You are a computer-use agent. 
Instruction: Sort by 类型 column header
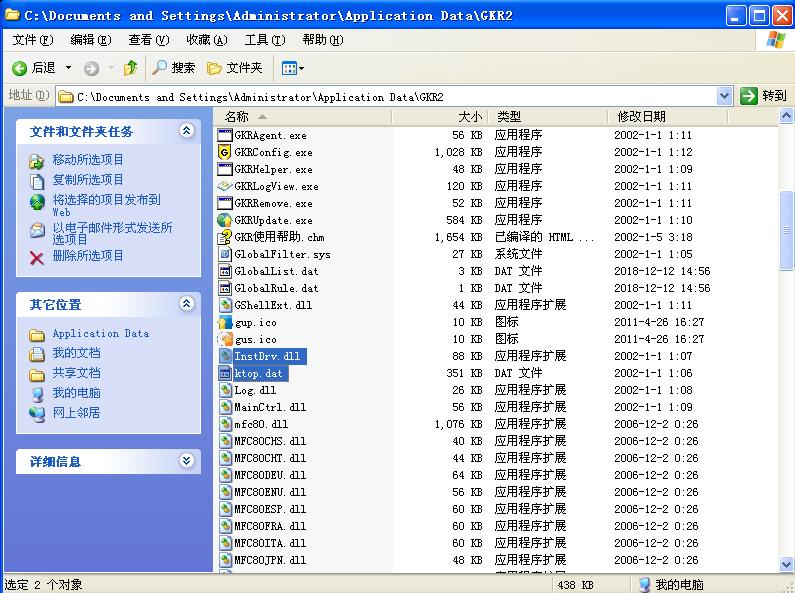coord(548,117)
